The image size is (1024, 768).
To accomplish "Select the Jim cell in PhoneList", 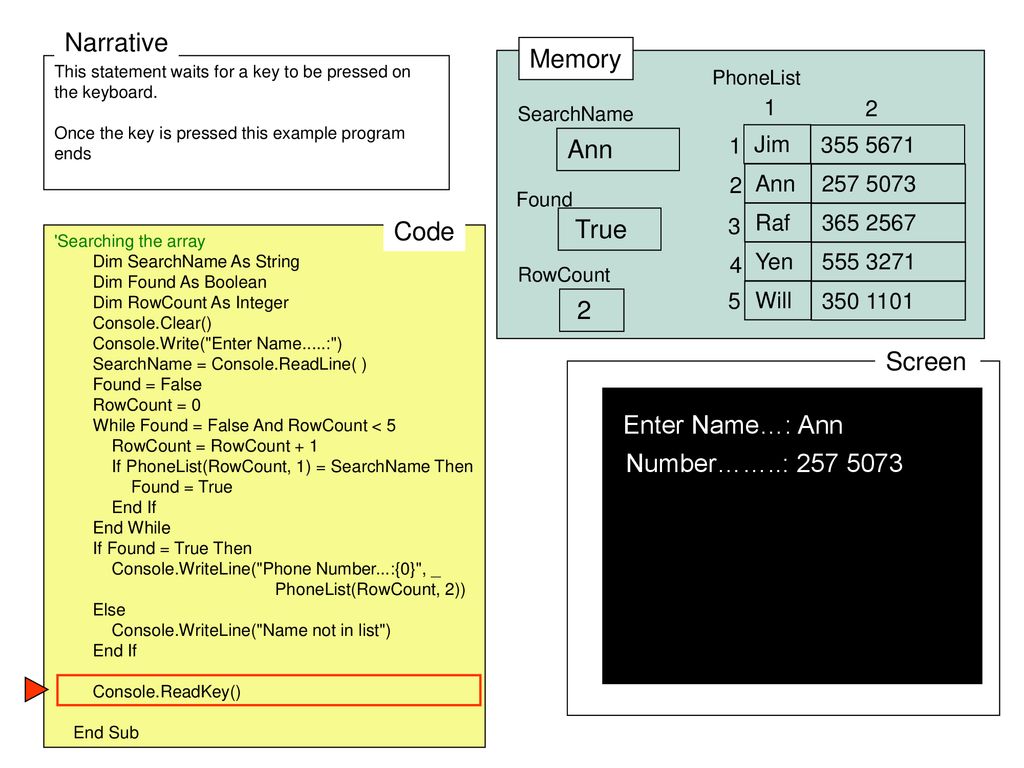I will pos(777,144).
